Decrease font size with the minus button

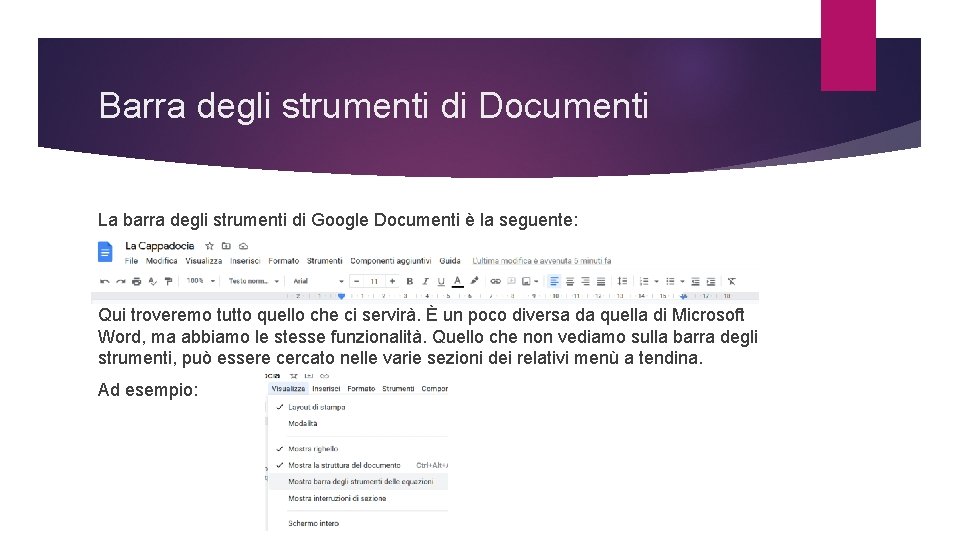[357, 282]
